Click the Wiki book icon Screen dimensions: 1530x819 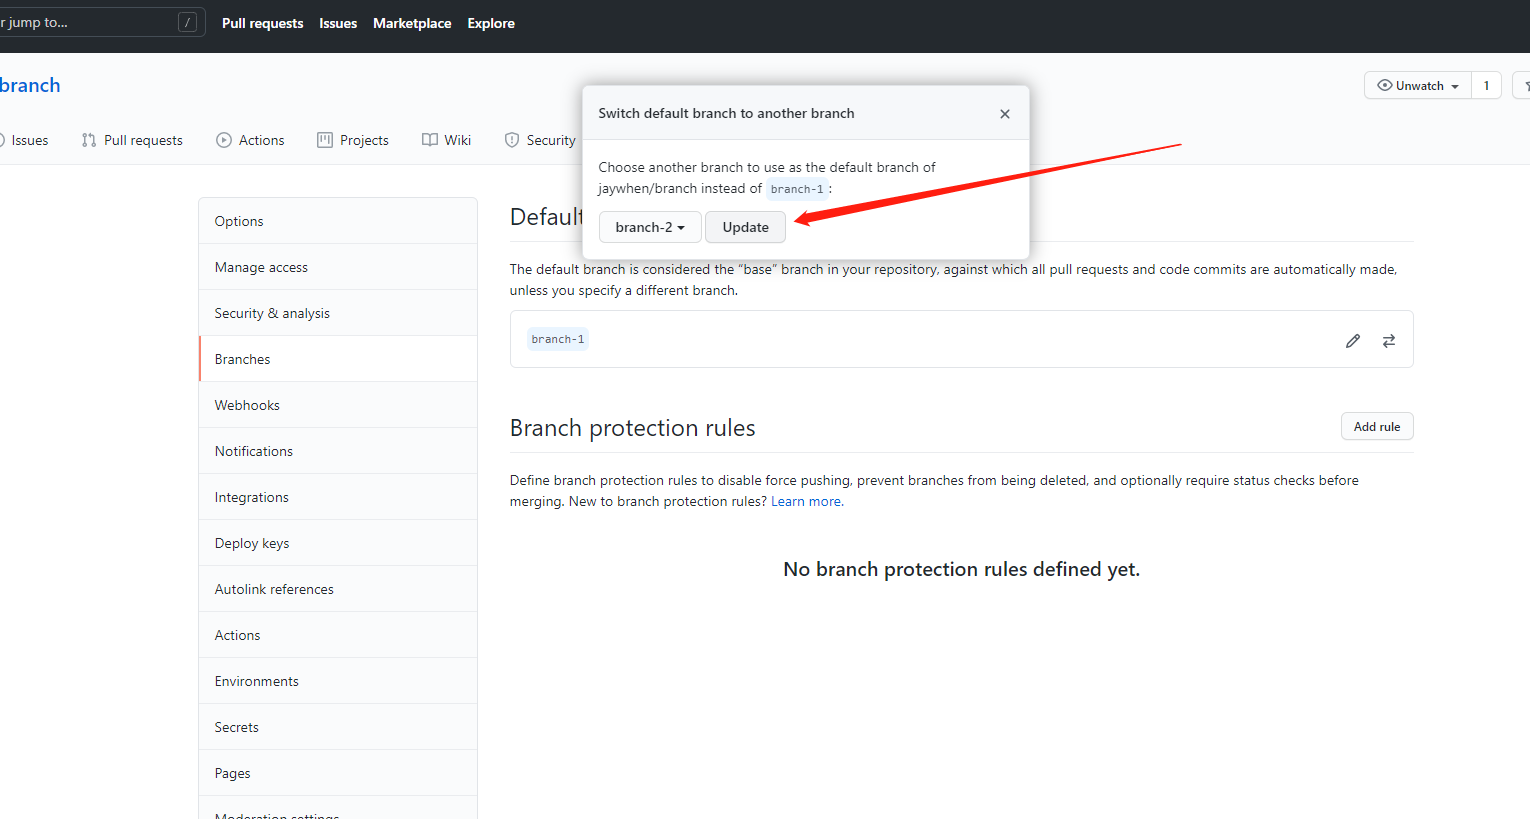coord(430,140)
